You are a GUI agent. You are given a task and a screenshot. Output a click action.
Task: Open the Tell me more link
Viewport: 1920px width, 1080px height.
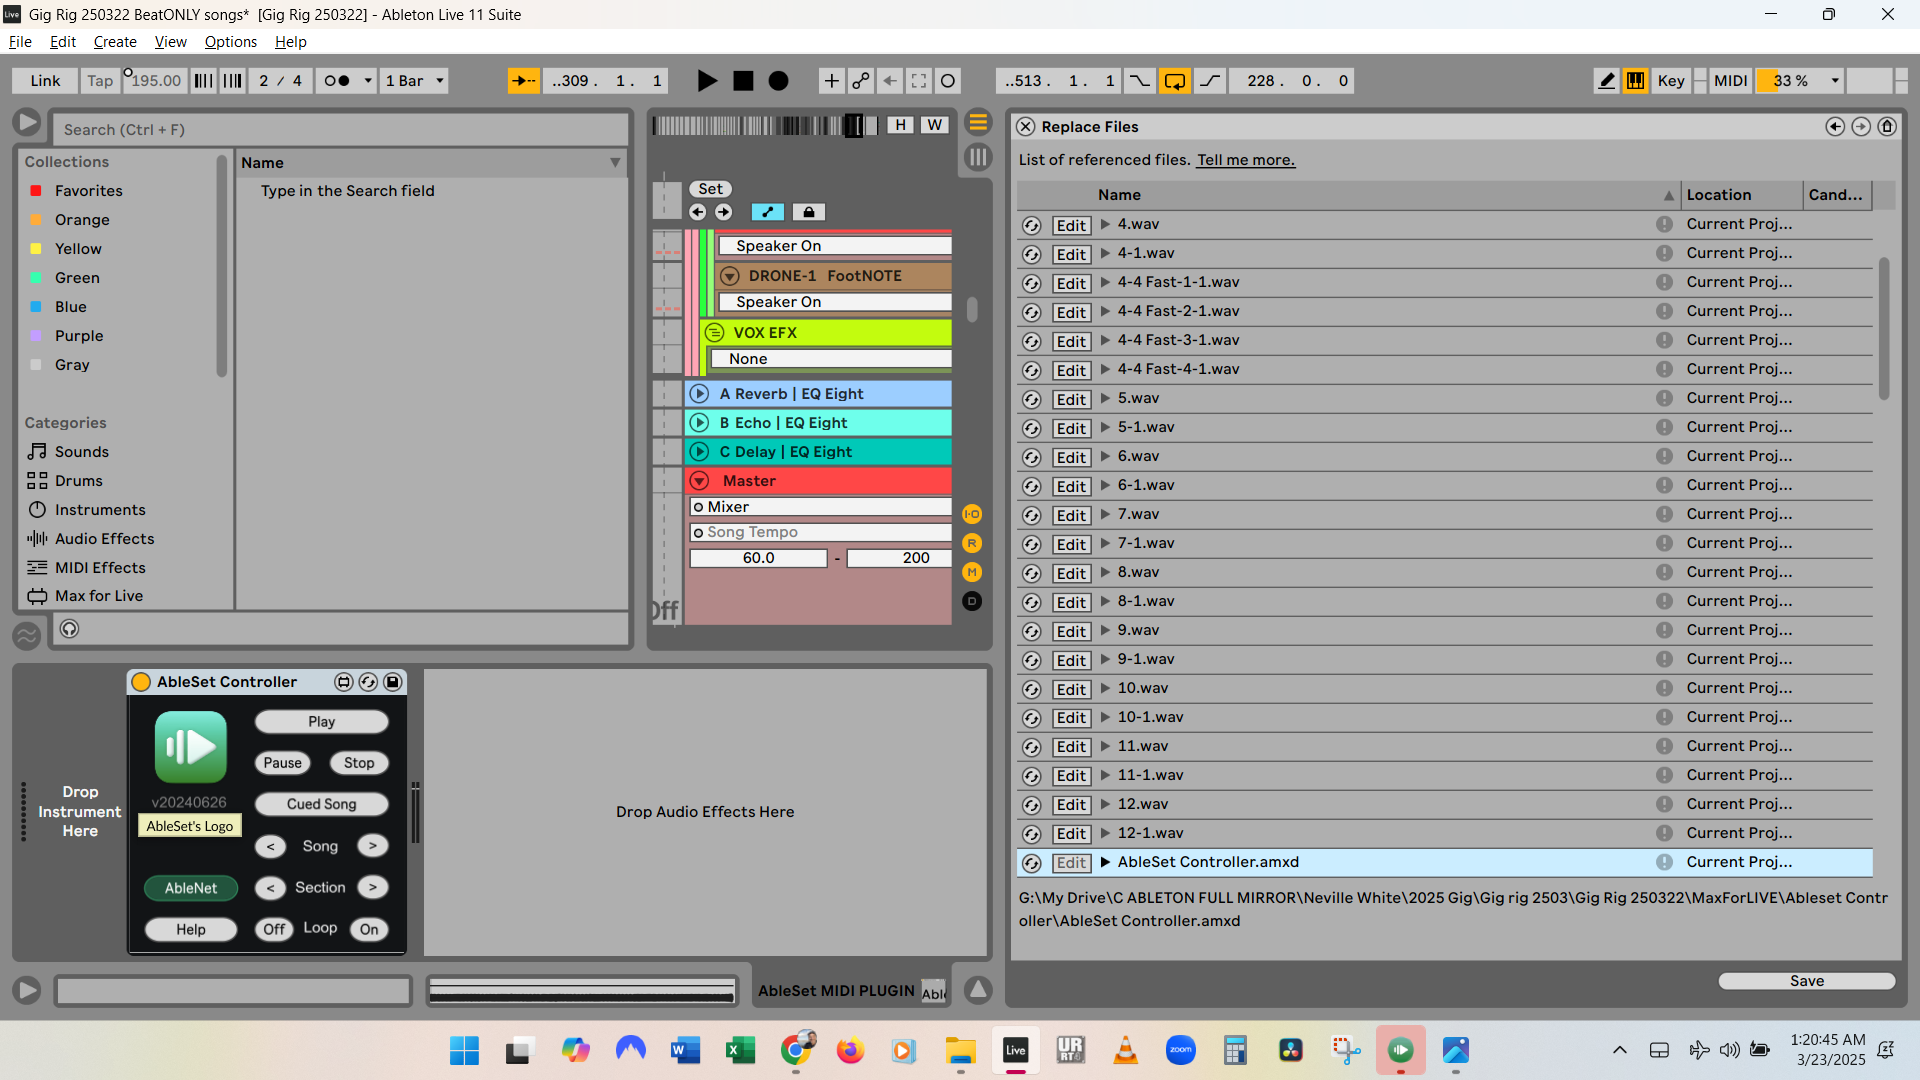(1246, 160)
